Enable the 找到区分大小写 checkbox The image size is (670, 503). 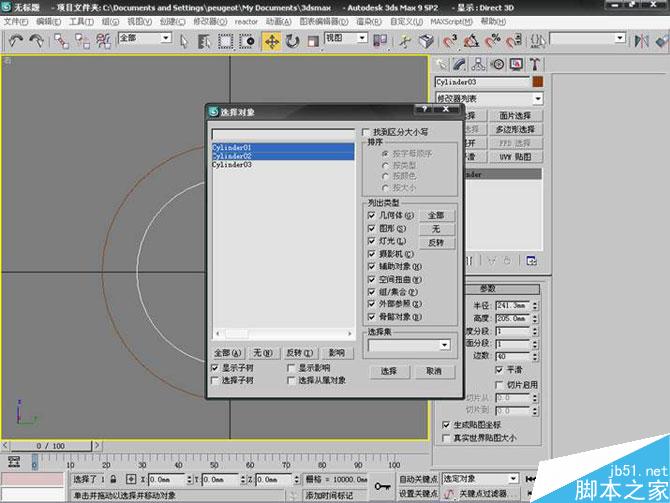tap(366, 132)
